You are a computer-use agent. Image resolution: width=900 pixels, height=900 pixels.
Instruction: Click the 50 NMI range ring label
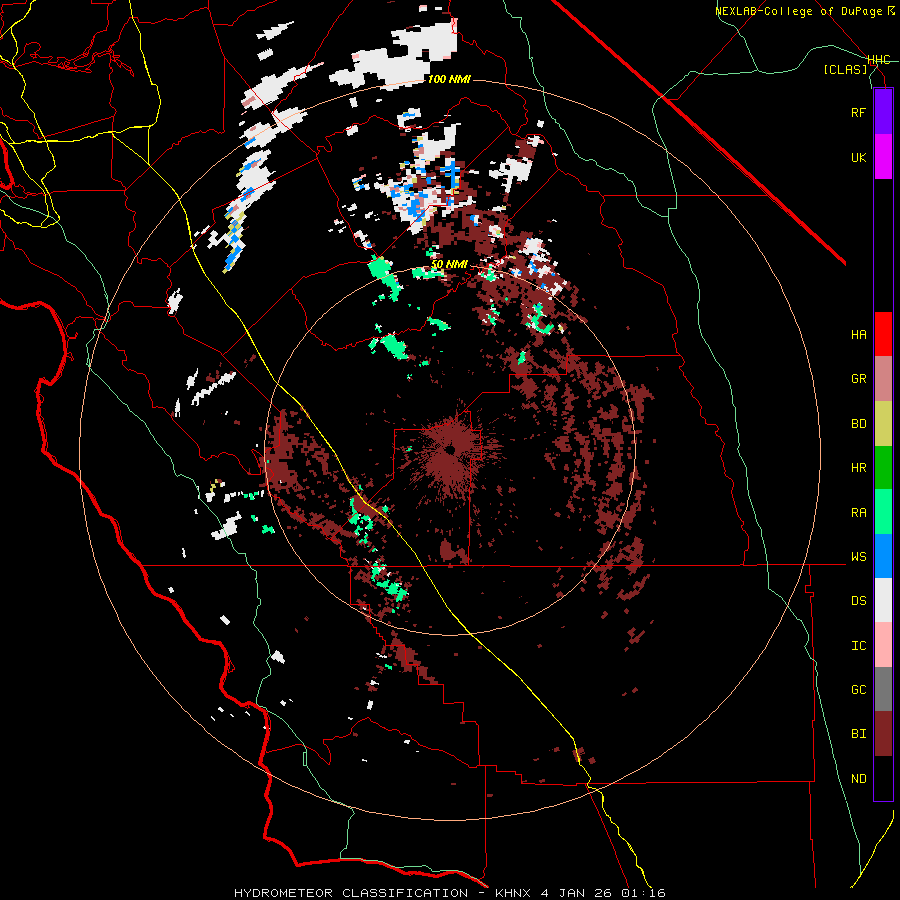pyautogui.click(x=449, y=265)
